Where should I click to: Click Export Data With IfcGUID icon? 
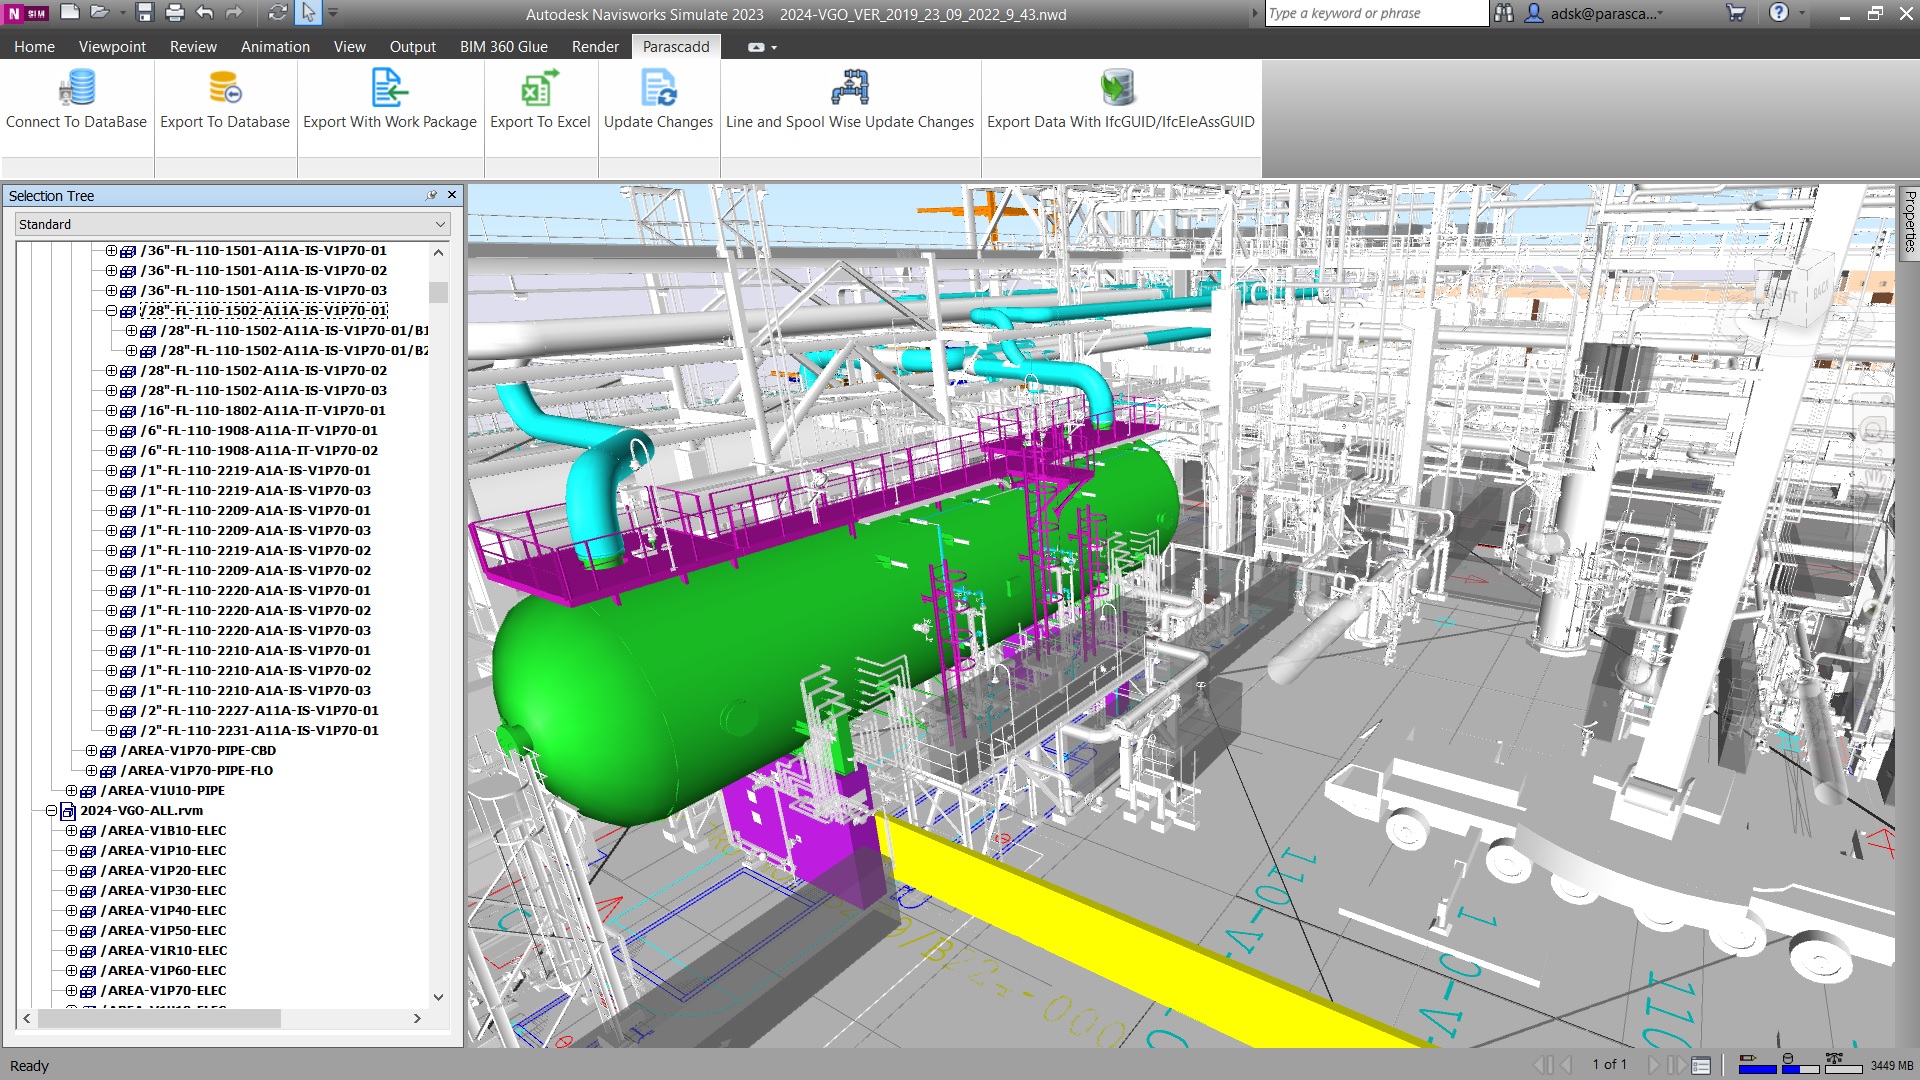pyautogui.click(x=1118, y=89)
